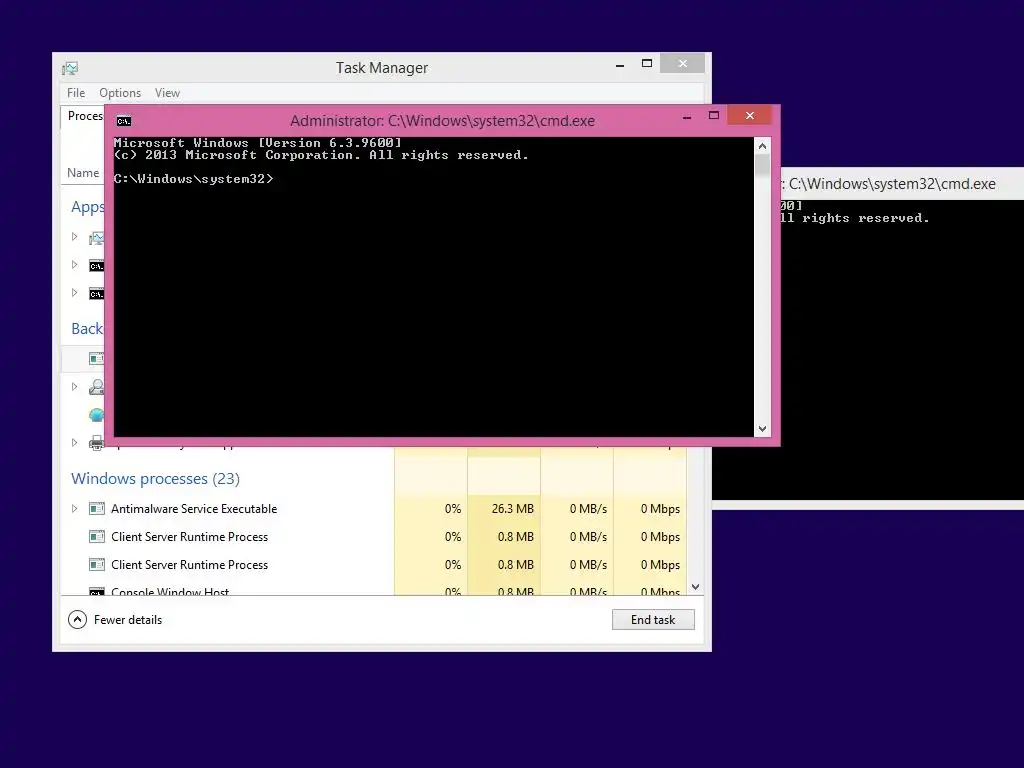Click the Task Manager title bar icon
This screenshot has height=768, width=1024.
(70, 68)
